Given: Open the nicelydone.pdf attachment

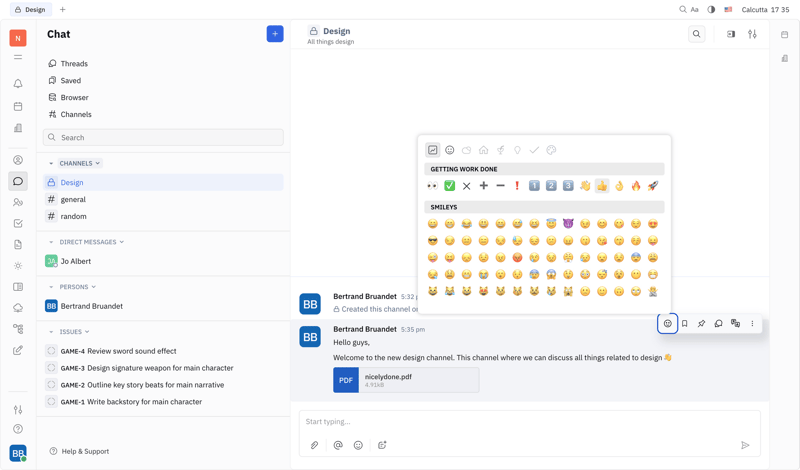Looking at the screenshot, I should [406, 380].
